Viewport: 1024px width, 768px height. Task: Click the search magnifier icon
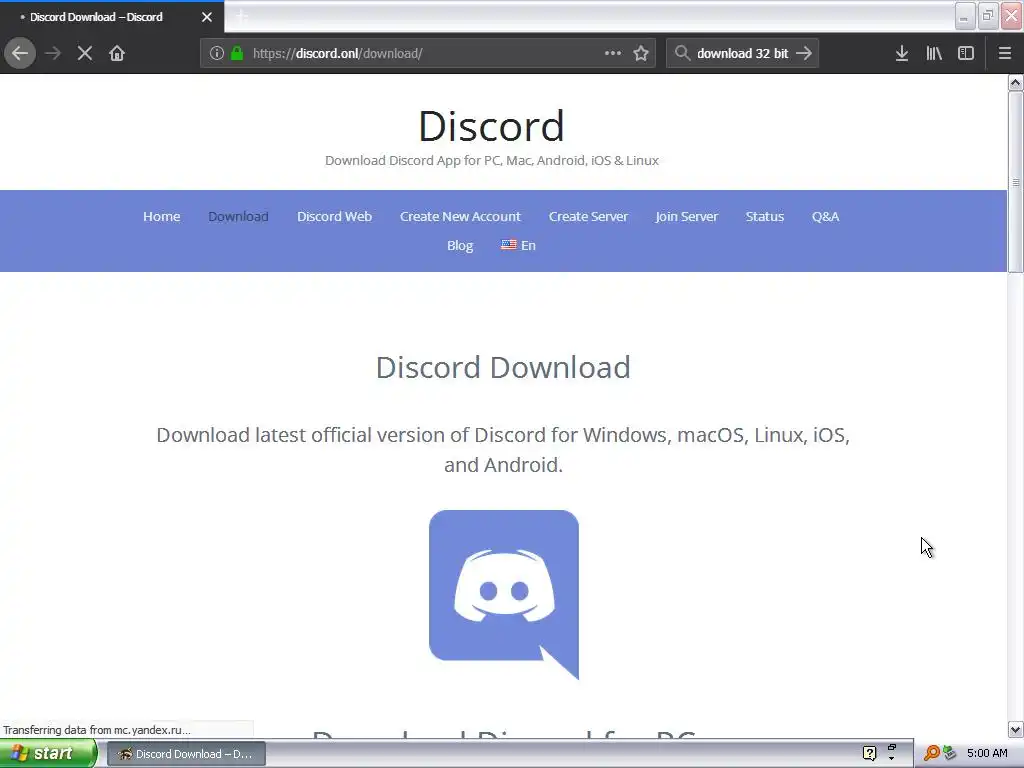point(682,53)
